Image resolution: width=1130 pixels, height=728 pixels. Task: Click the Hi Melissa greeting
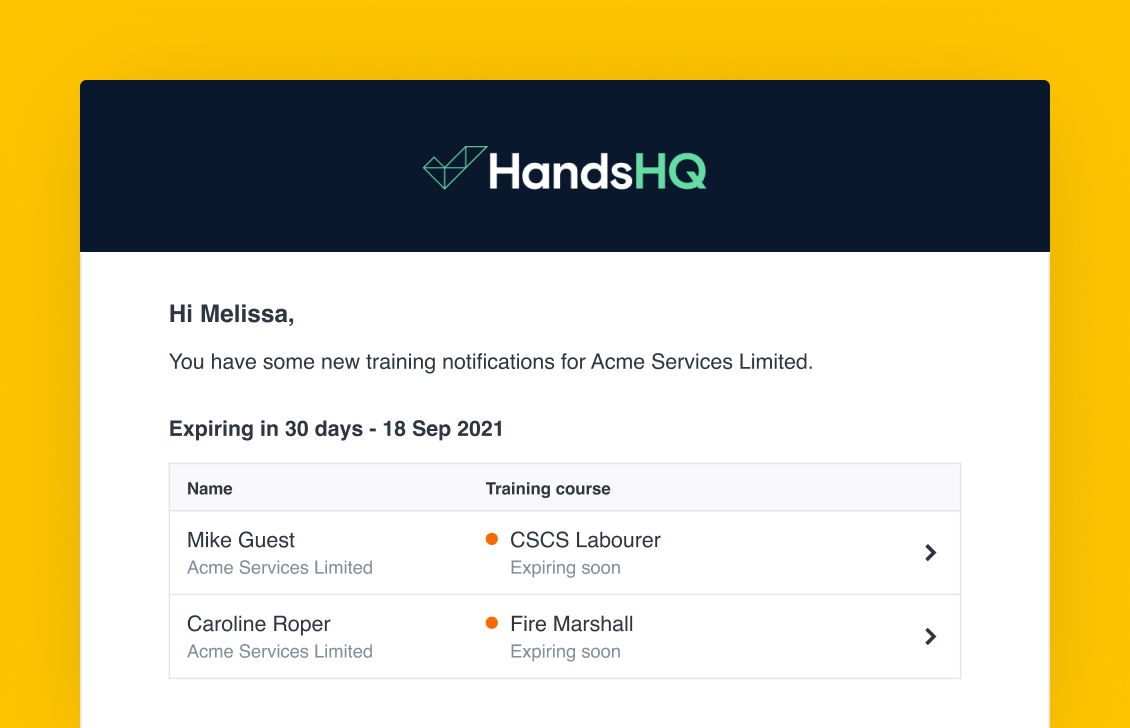232,314
